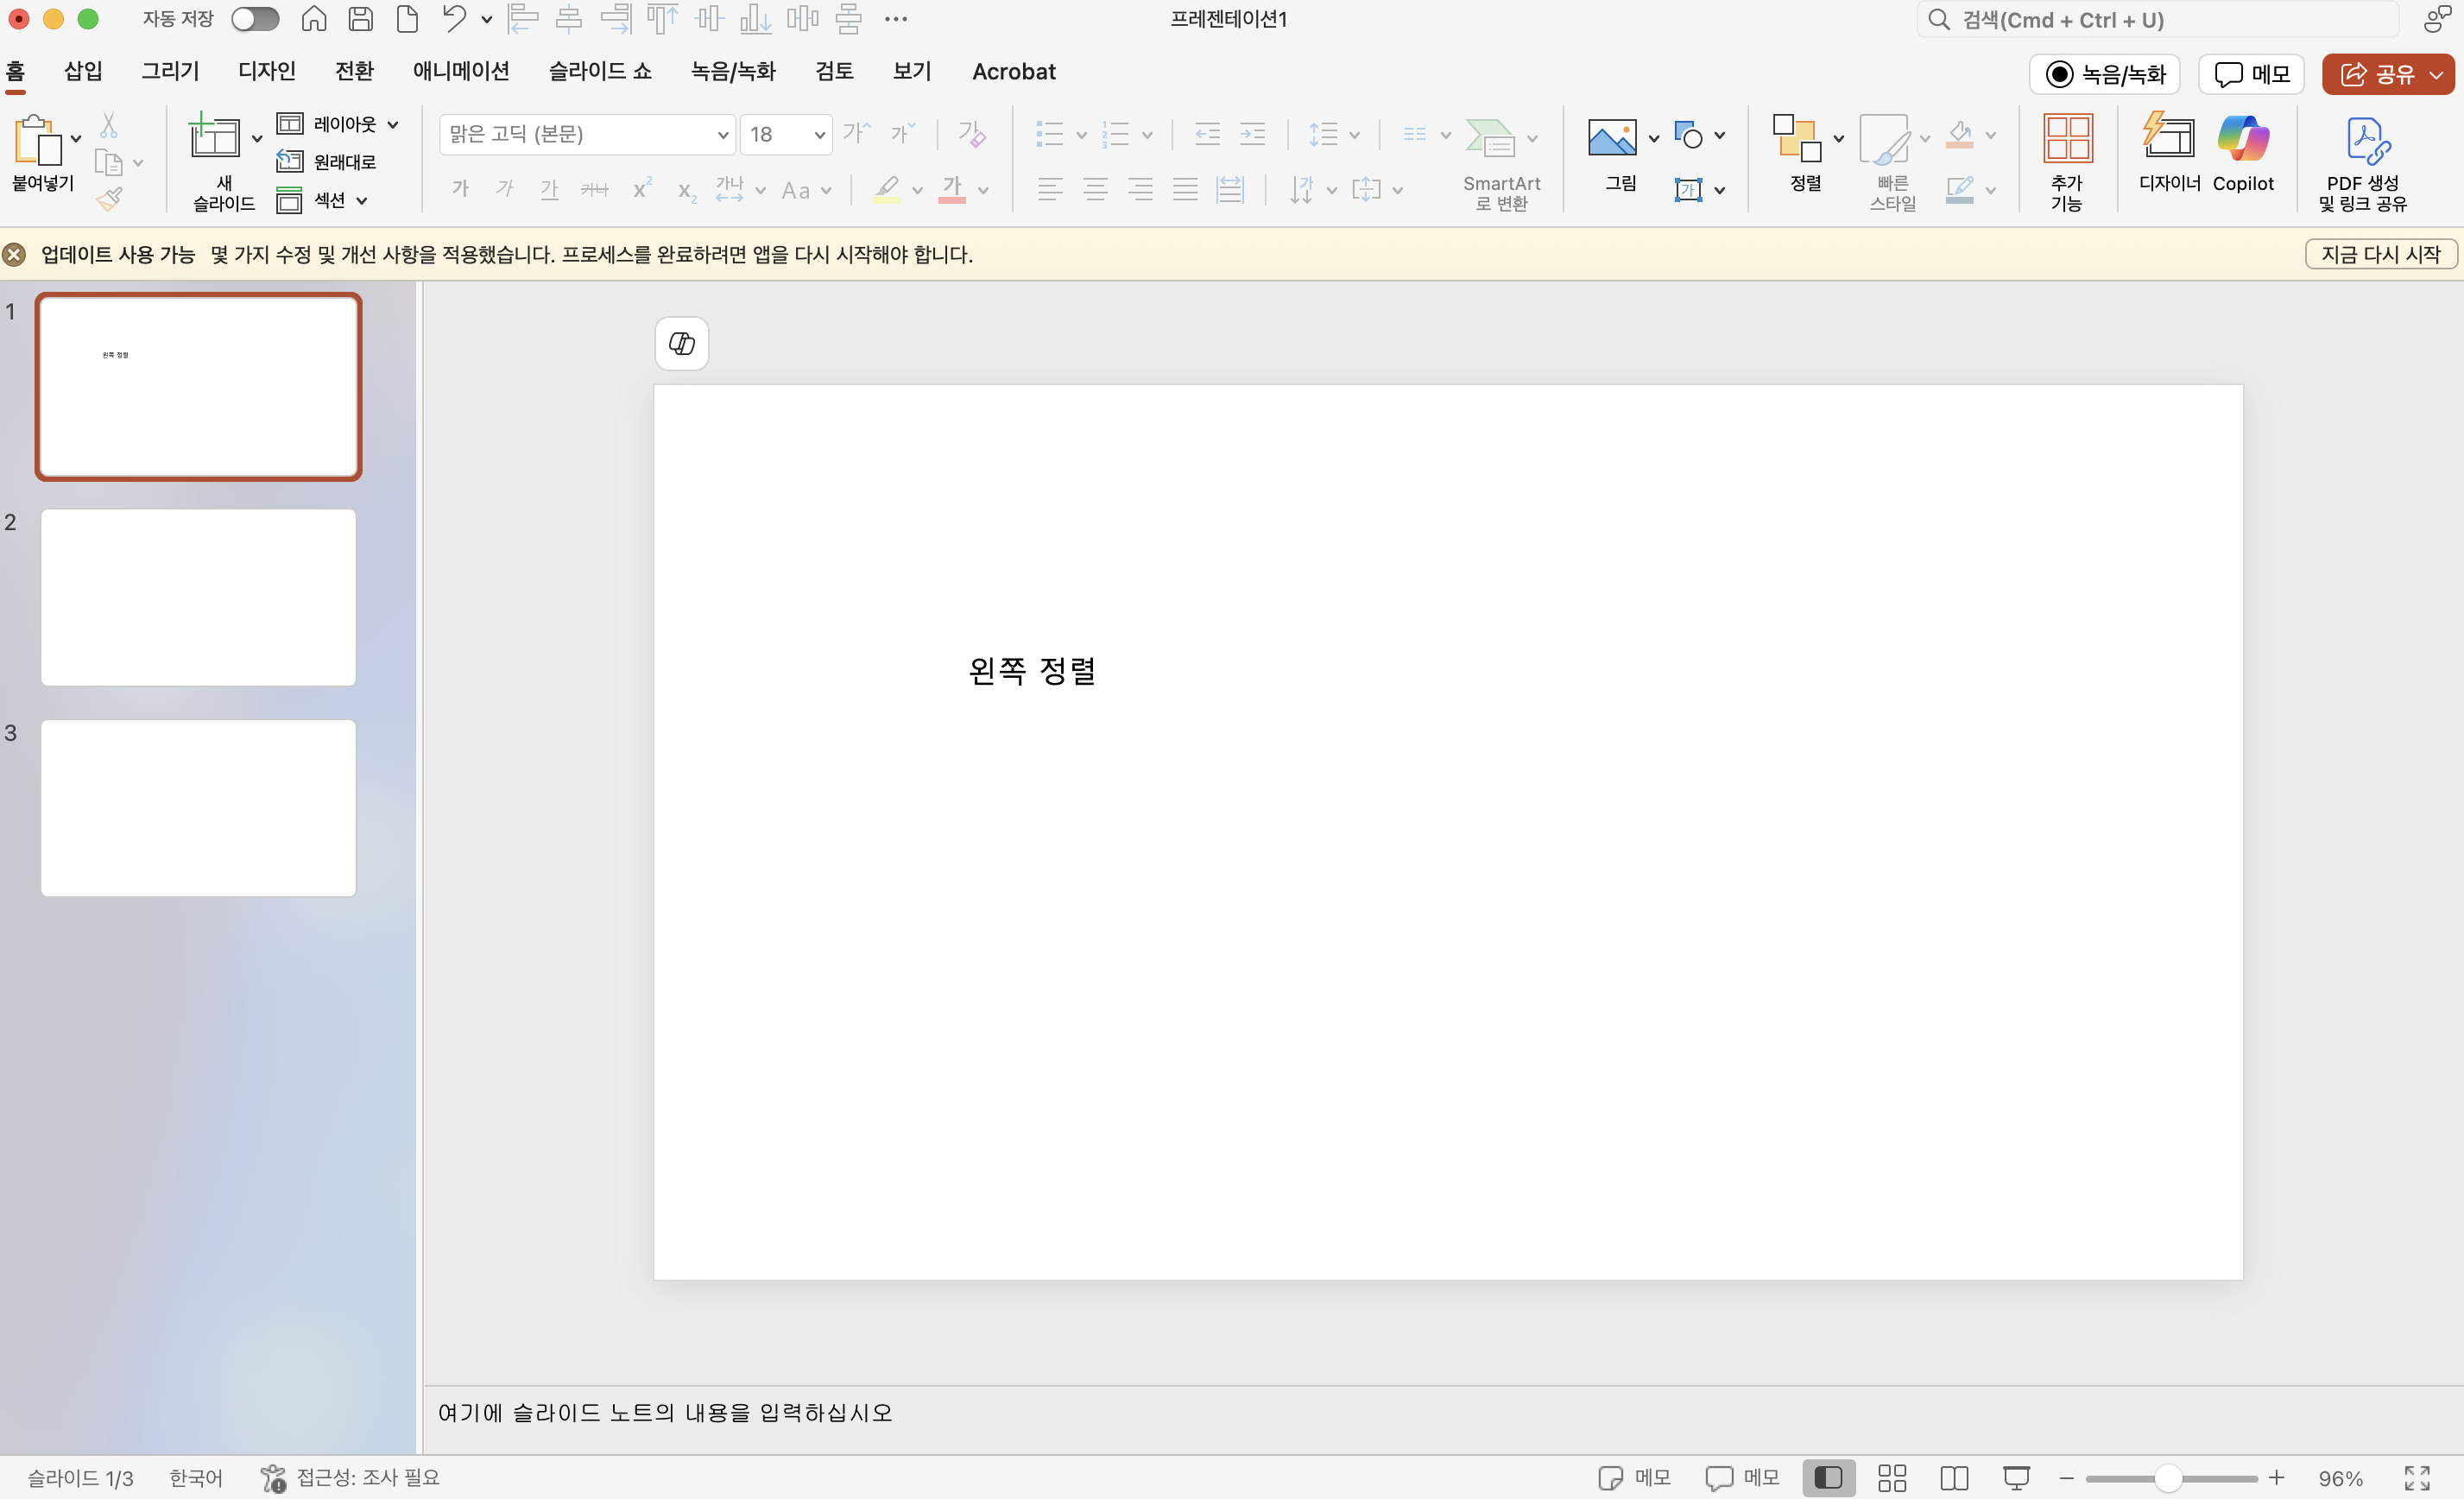Open the Design (디자인) tab

266,72
